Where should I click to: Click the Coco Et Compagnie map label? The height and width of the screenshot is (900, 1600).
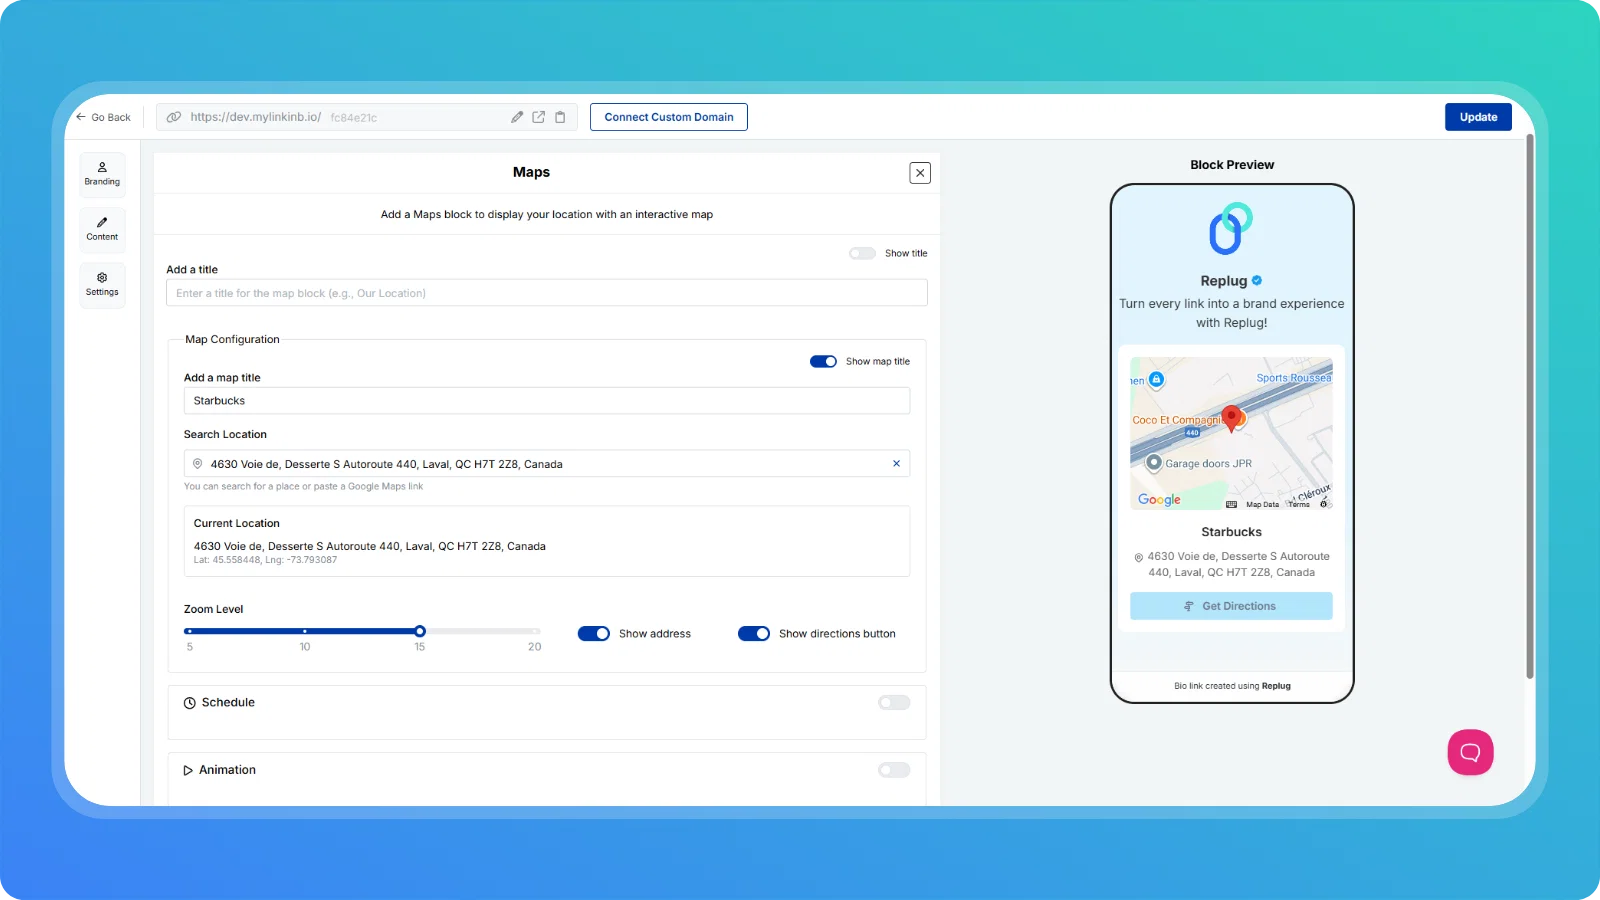(x=1177, y=420)
